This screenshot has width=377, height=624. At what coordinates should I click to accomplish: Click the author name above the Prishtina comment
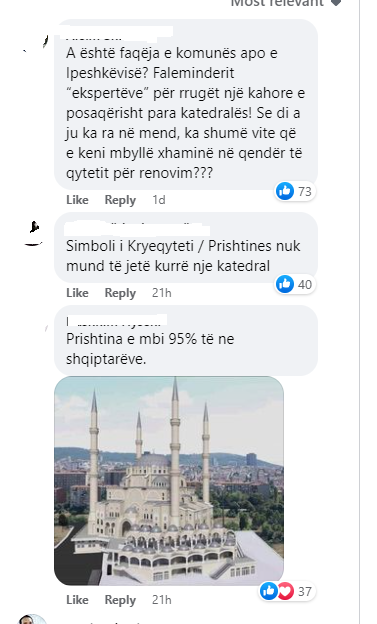(116, 320)
